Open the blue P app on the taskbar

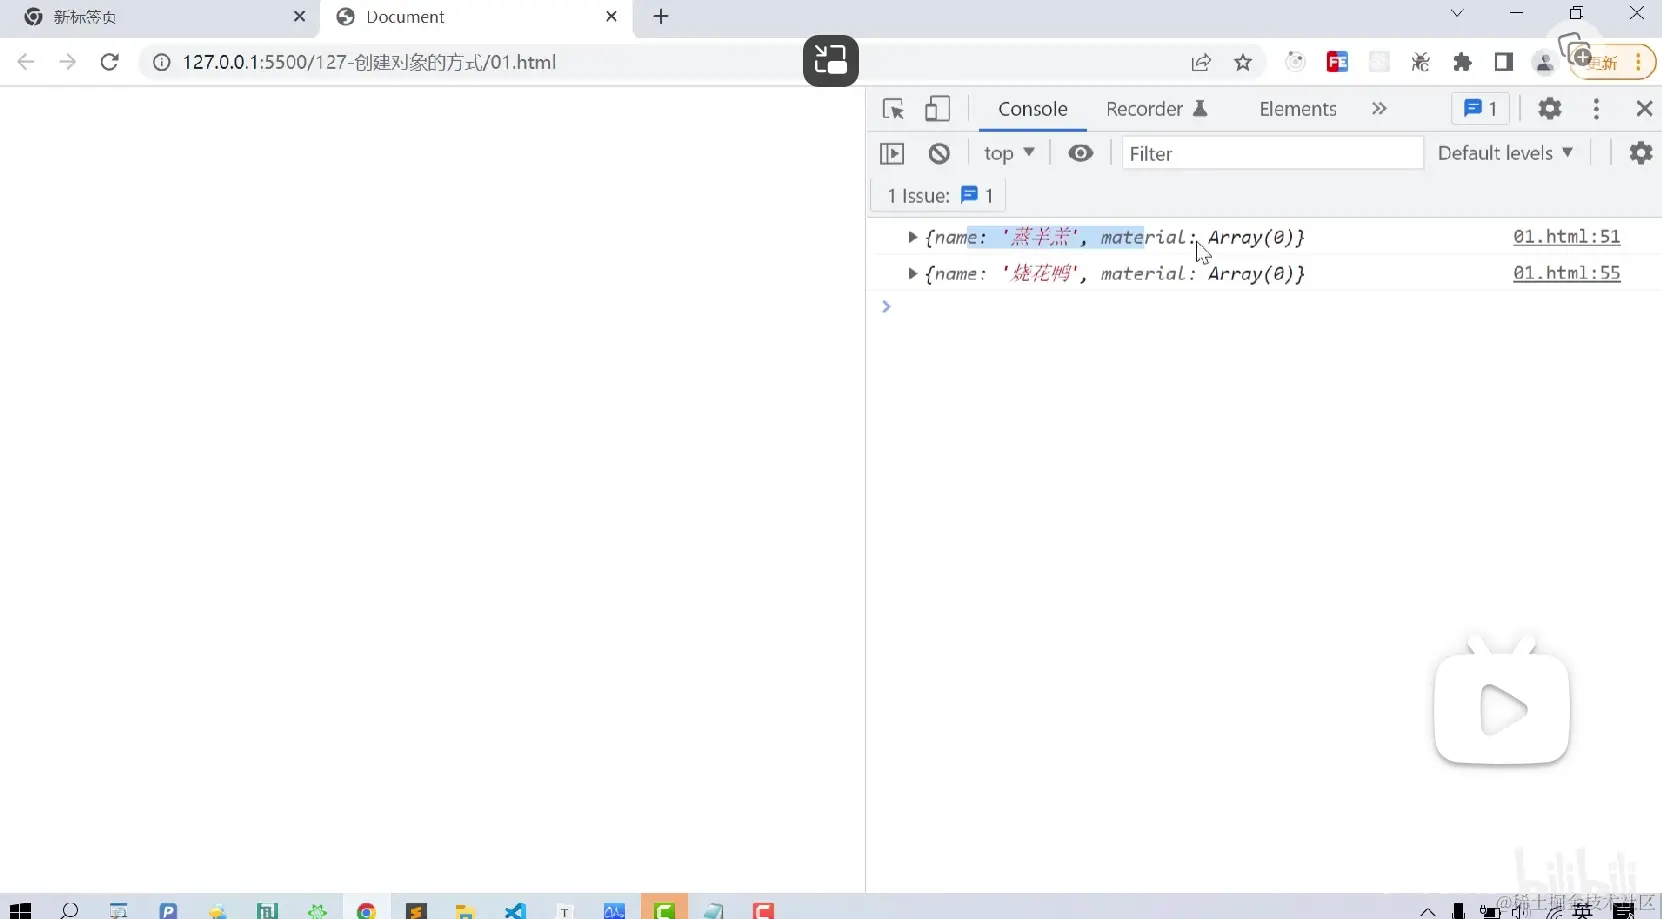(x=168, y=910)
